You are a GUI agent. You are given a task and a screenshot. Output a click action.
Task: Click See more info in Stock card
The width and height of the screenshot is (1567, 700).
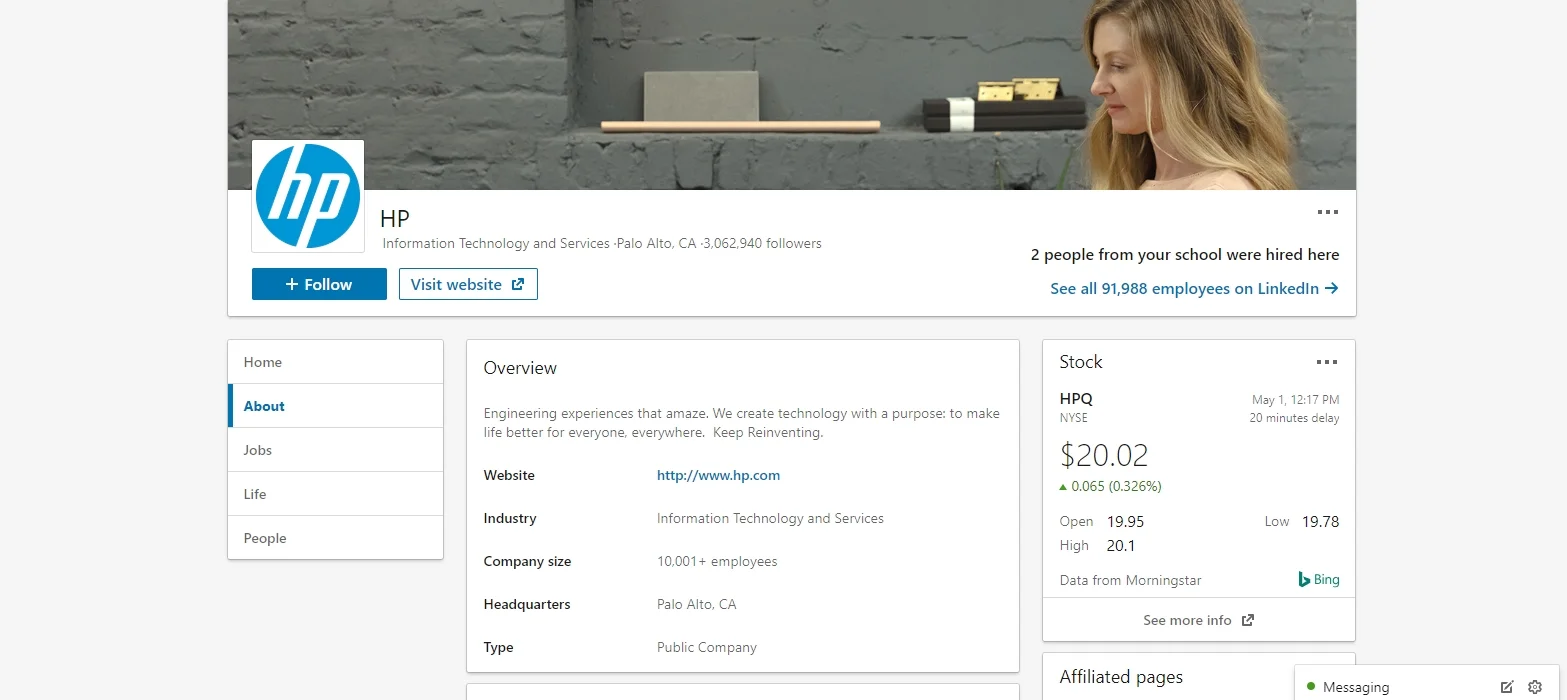click(x=1187, y=620)
